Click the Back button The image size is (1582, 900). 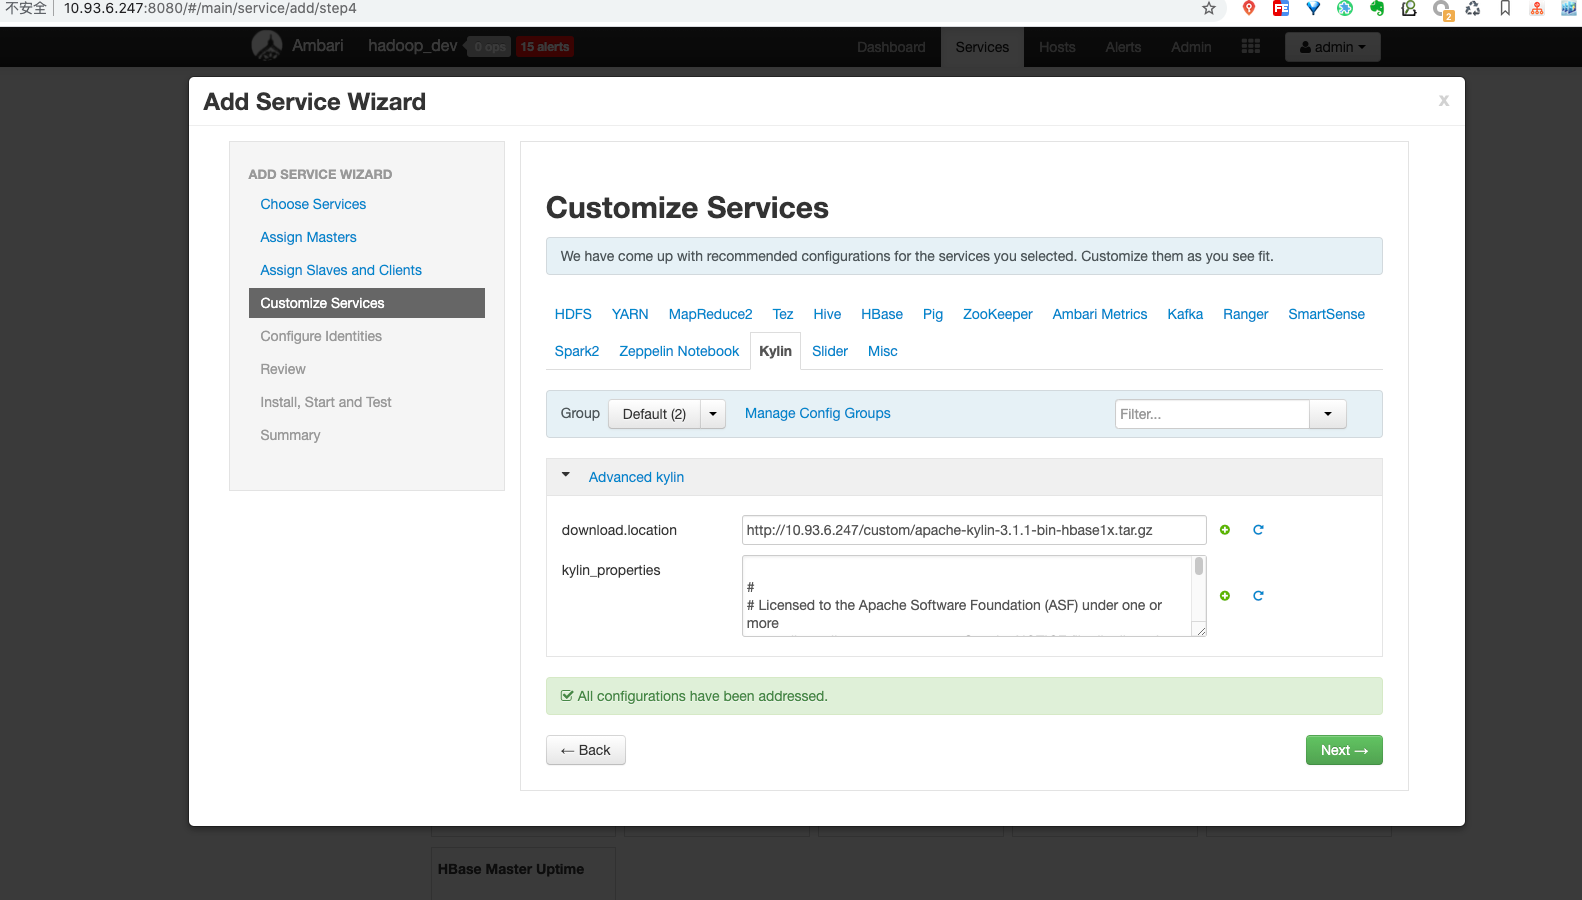point(586,750)
